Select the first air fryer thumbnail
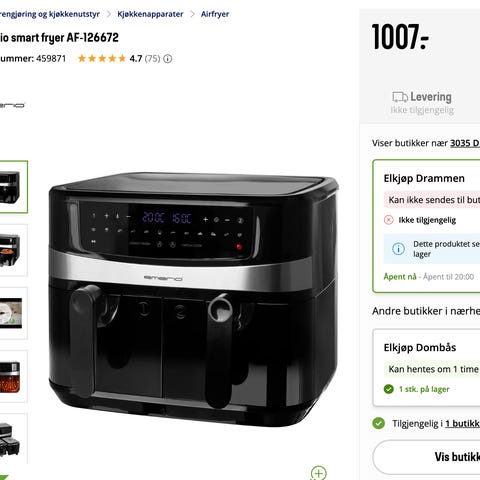Viewport: 480px width, 480px height. (12, 187)
